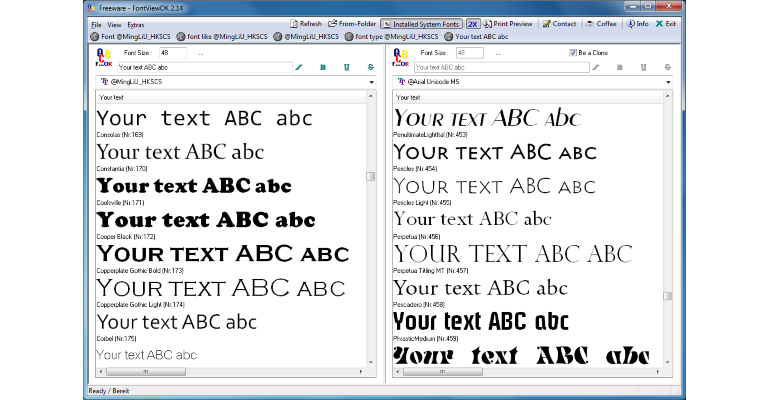Open the File menu
770x400 pixels.
tap(96, 25)
